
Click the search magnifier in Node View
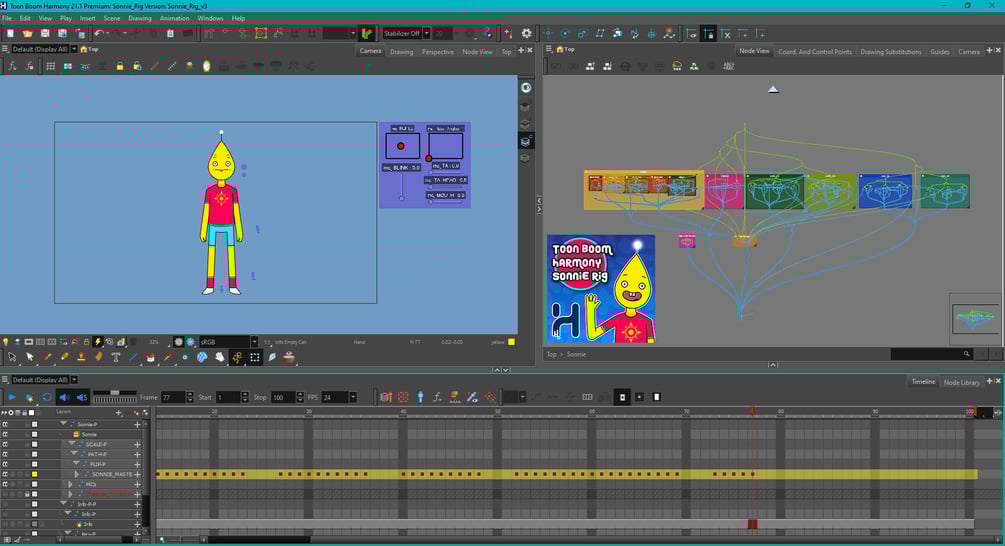[967, 354]
